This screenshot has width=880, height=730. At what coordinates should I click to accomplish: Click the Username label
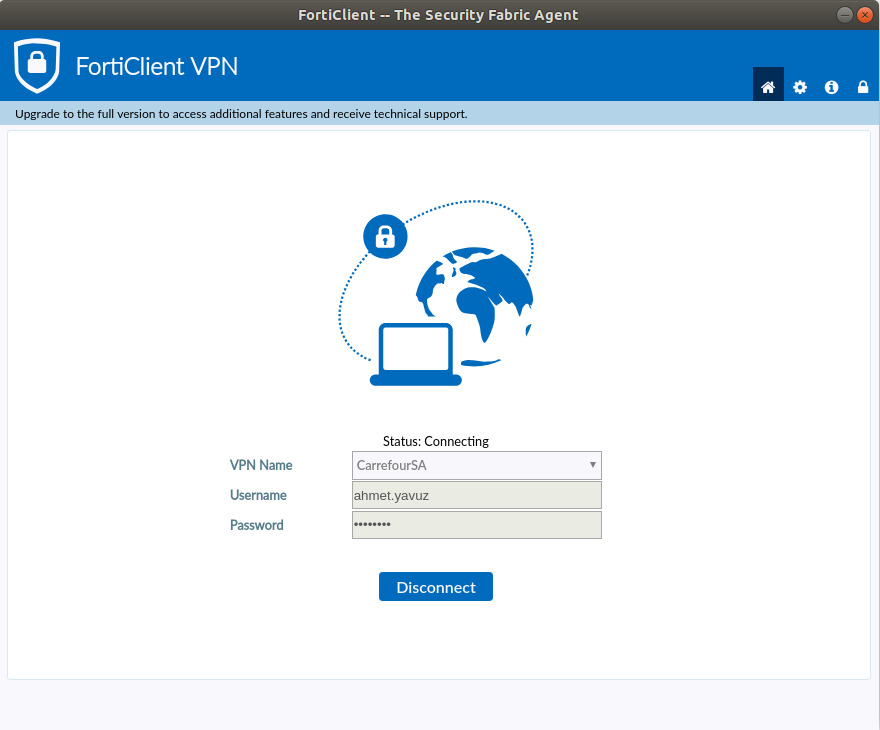click(x=258, y=495)
